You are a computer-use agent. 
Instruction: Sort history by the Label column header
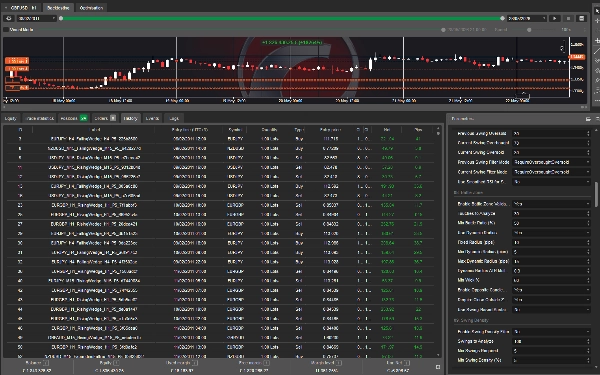tap(94, 130)
